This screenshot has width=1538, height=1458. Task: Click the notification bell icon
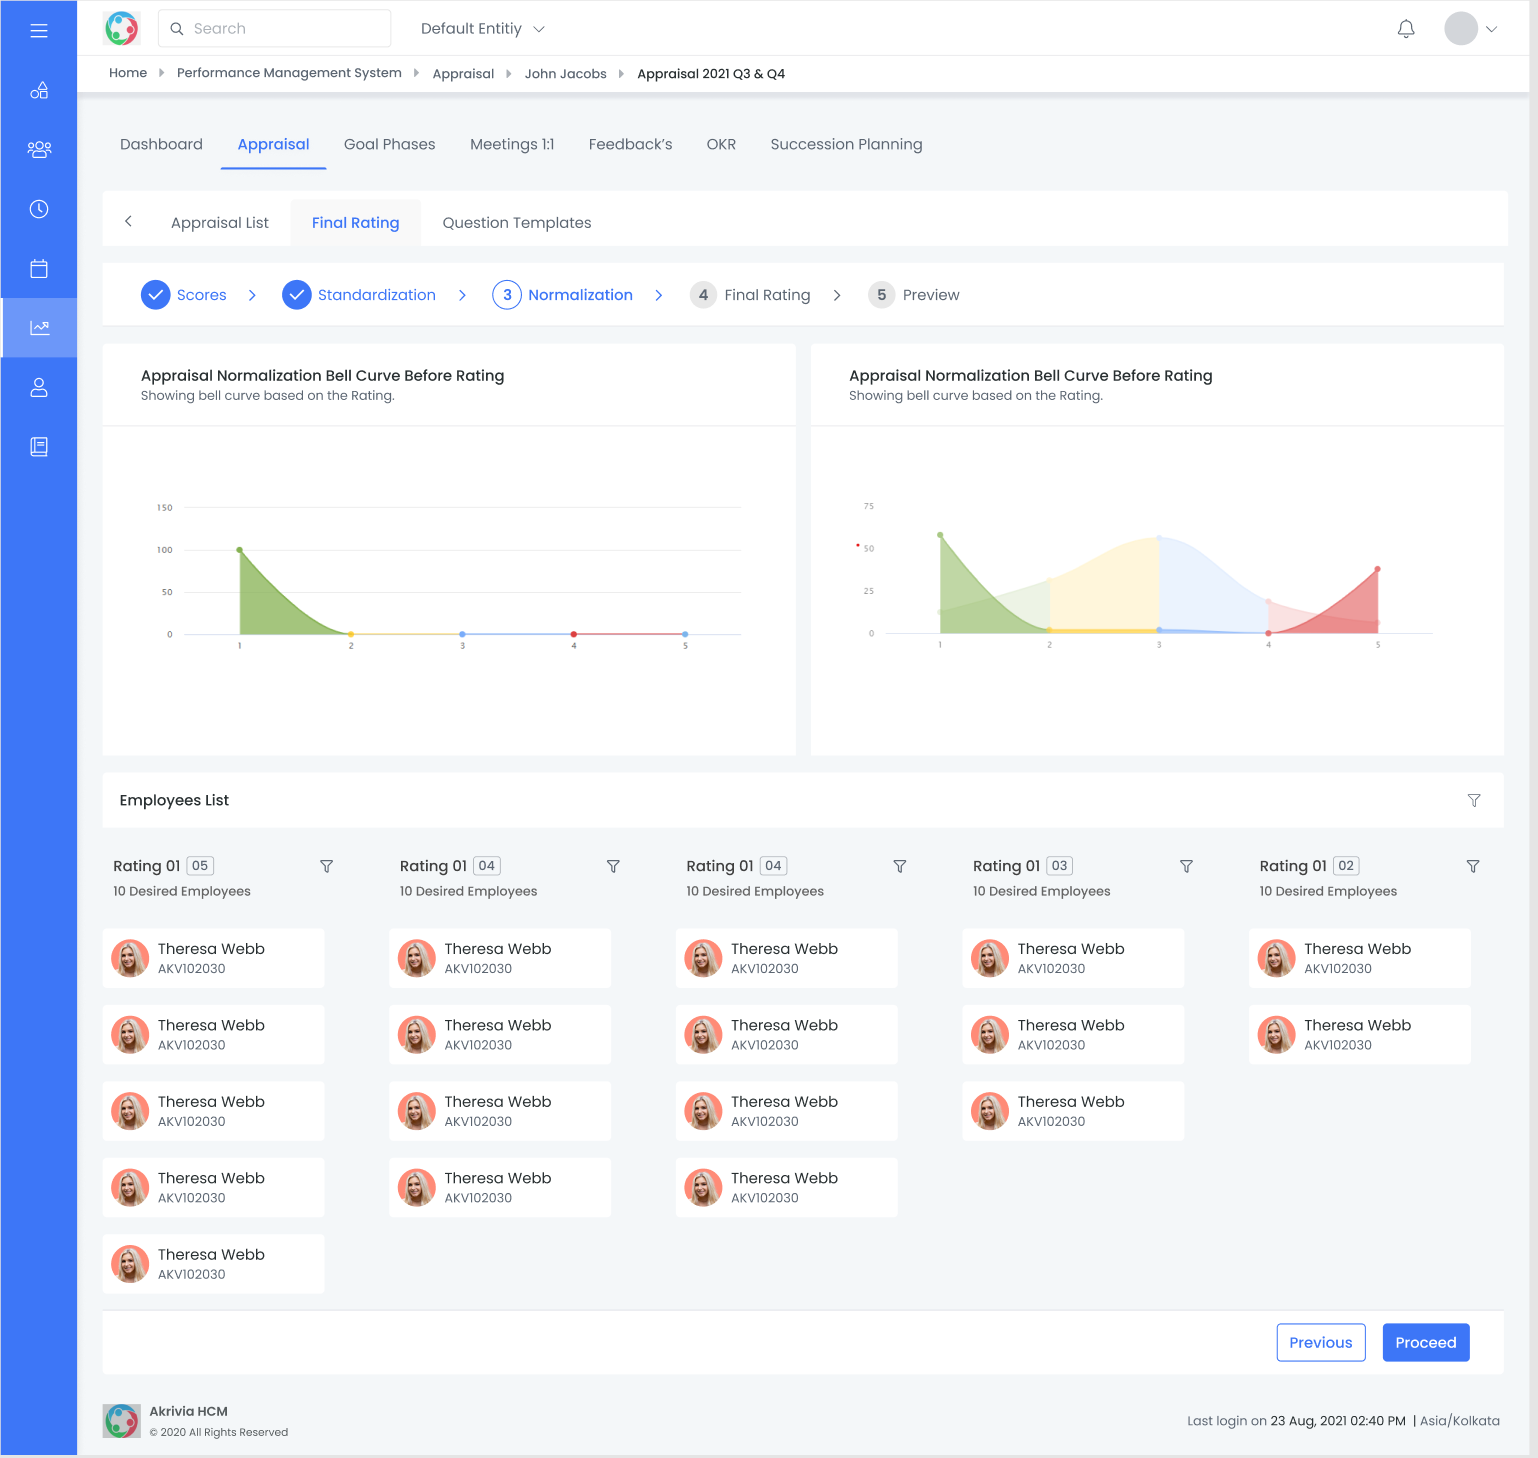point(1405,28)
